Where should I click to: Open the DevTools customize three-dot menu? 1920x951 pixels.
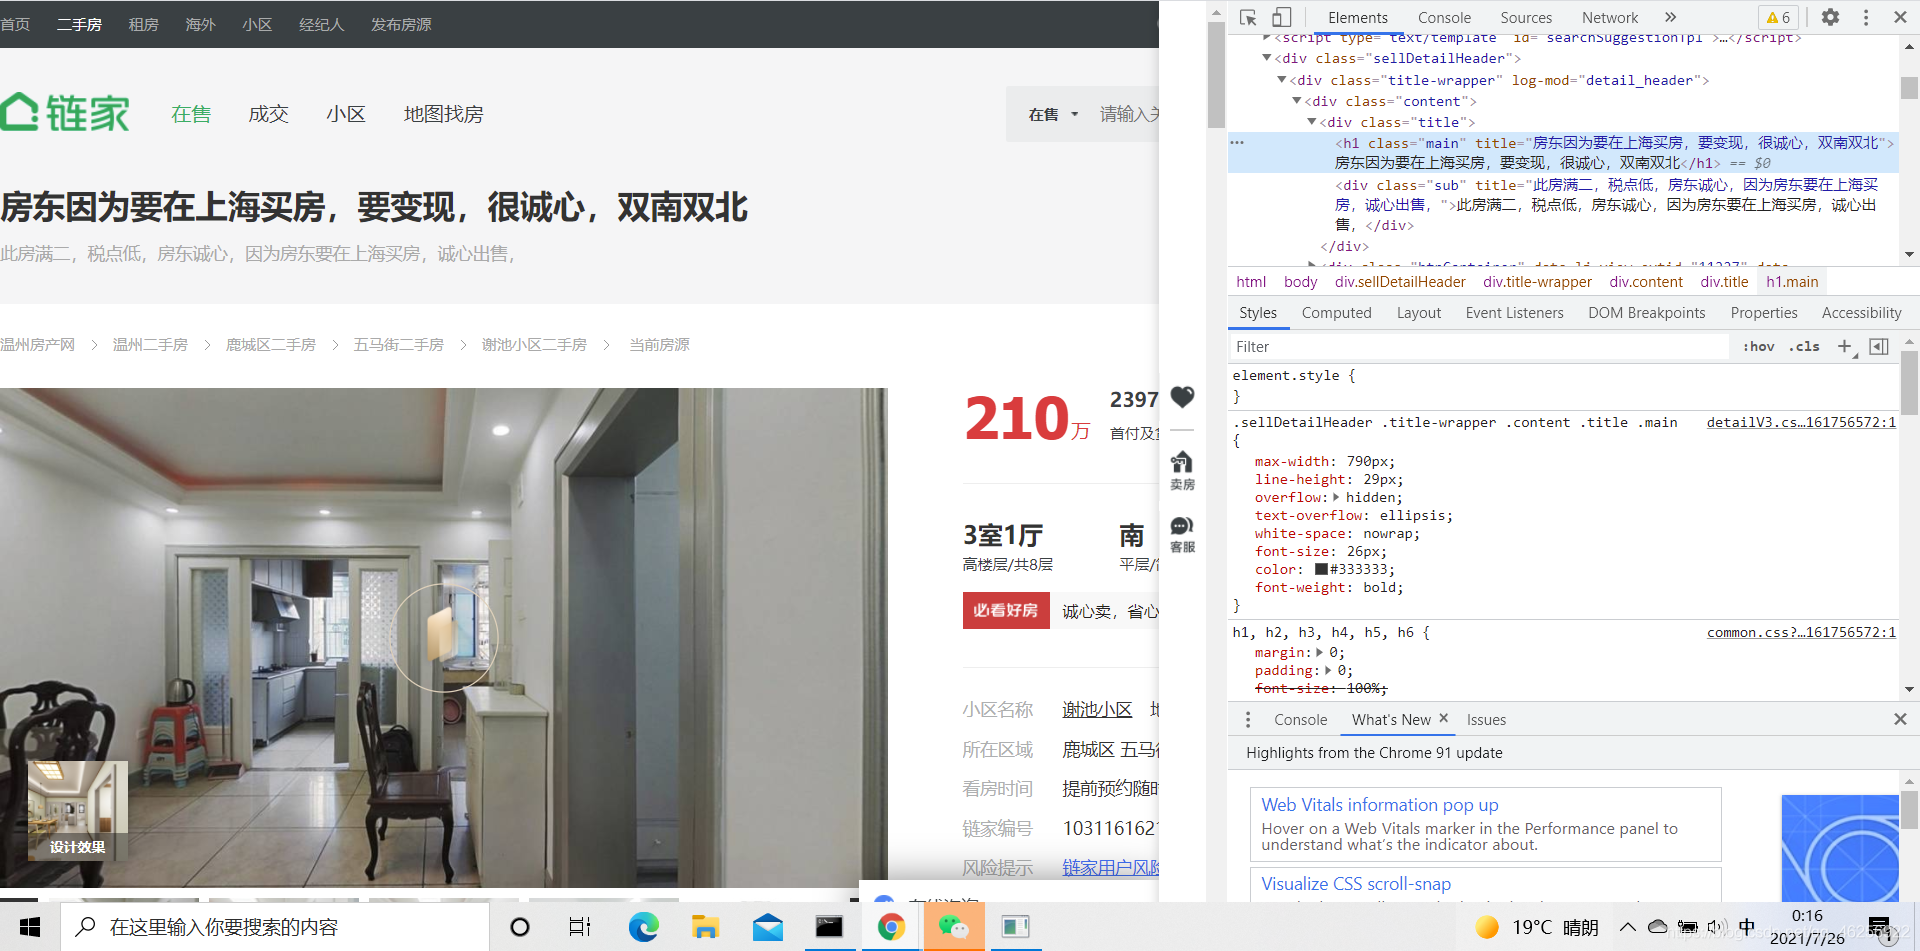pos(1866,17)
